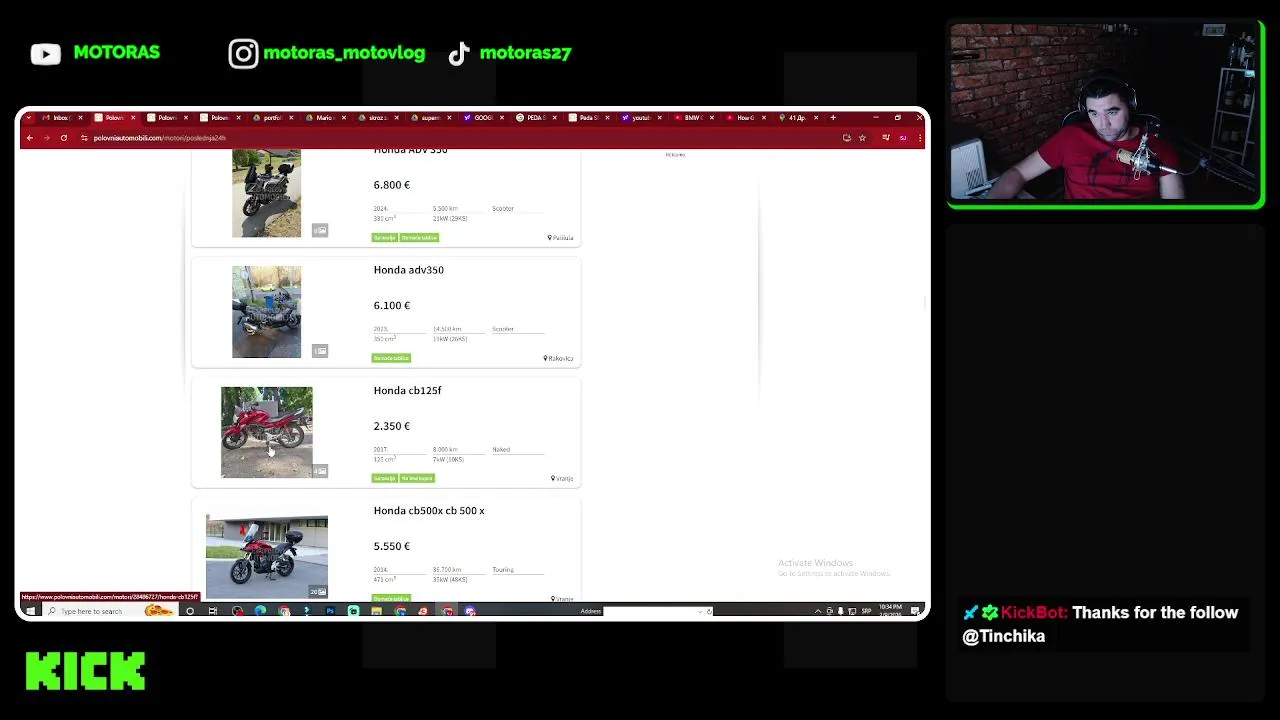Open a new browser tab with plus
This screenshot has width=1280, height=720.
point(832,118)
